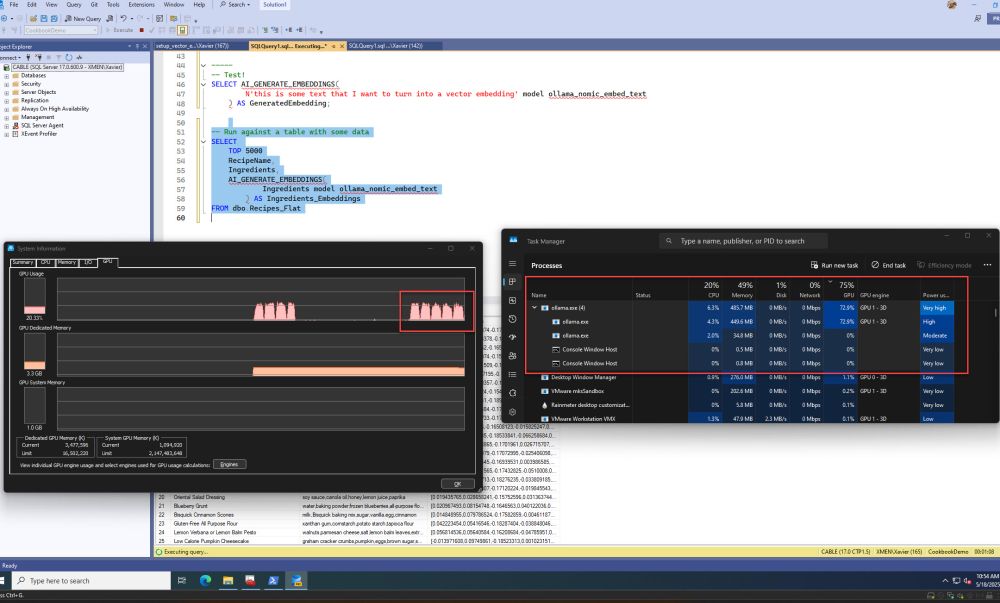Open the Tools menu
Screen dimensions: 1000x603
(x=113, y=4)
